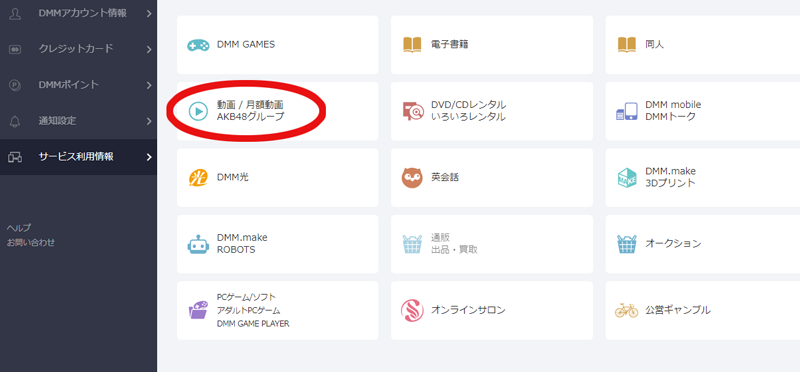Image resolution: width=800 pixels, height=372 pixels.
Task: Open DMM.make 3Dプリント text
Action: (670, 177)
